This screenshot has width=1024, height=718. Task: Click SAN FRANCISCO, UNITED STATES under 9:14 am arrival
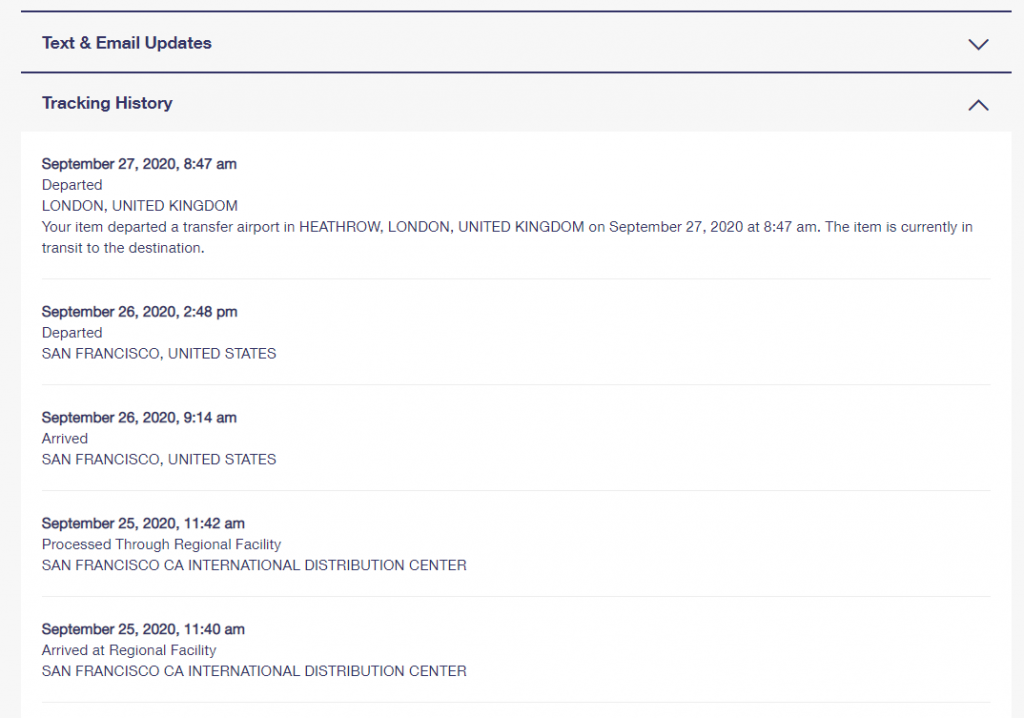(159, 459)
